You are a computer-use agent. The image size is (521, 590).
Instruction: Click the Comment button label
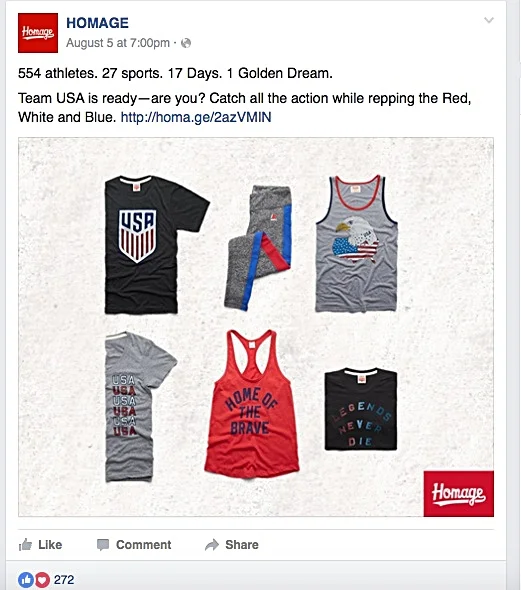[x=143, y=545]
